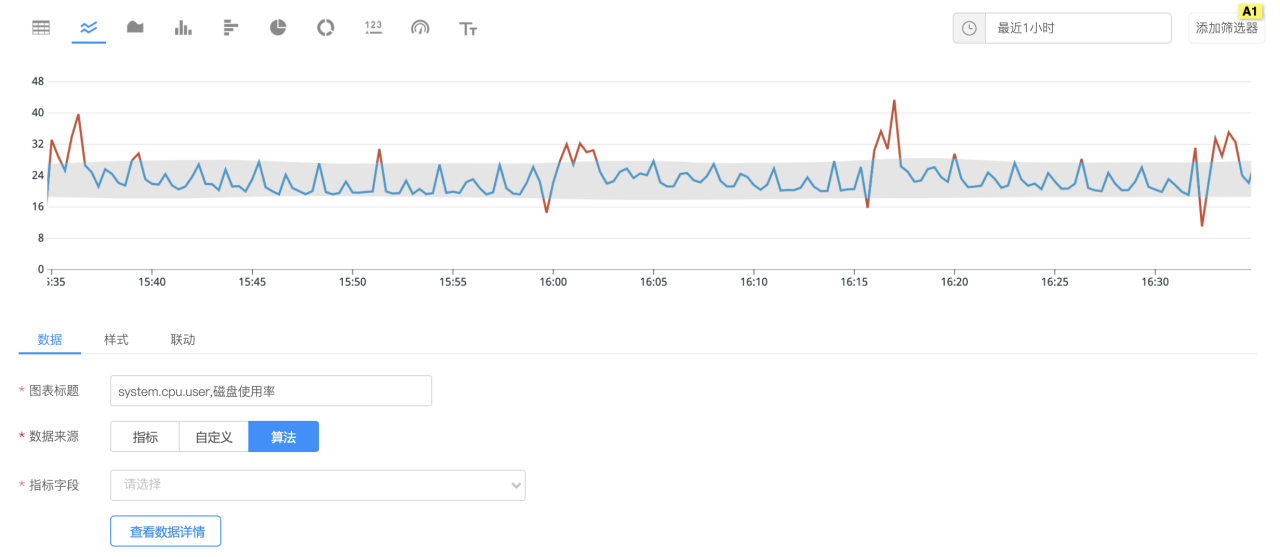This screenshot has width=1280, height=557.
Task: Click the 16:30 label on time axis
Action: coord(1155,282)
